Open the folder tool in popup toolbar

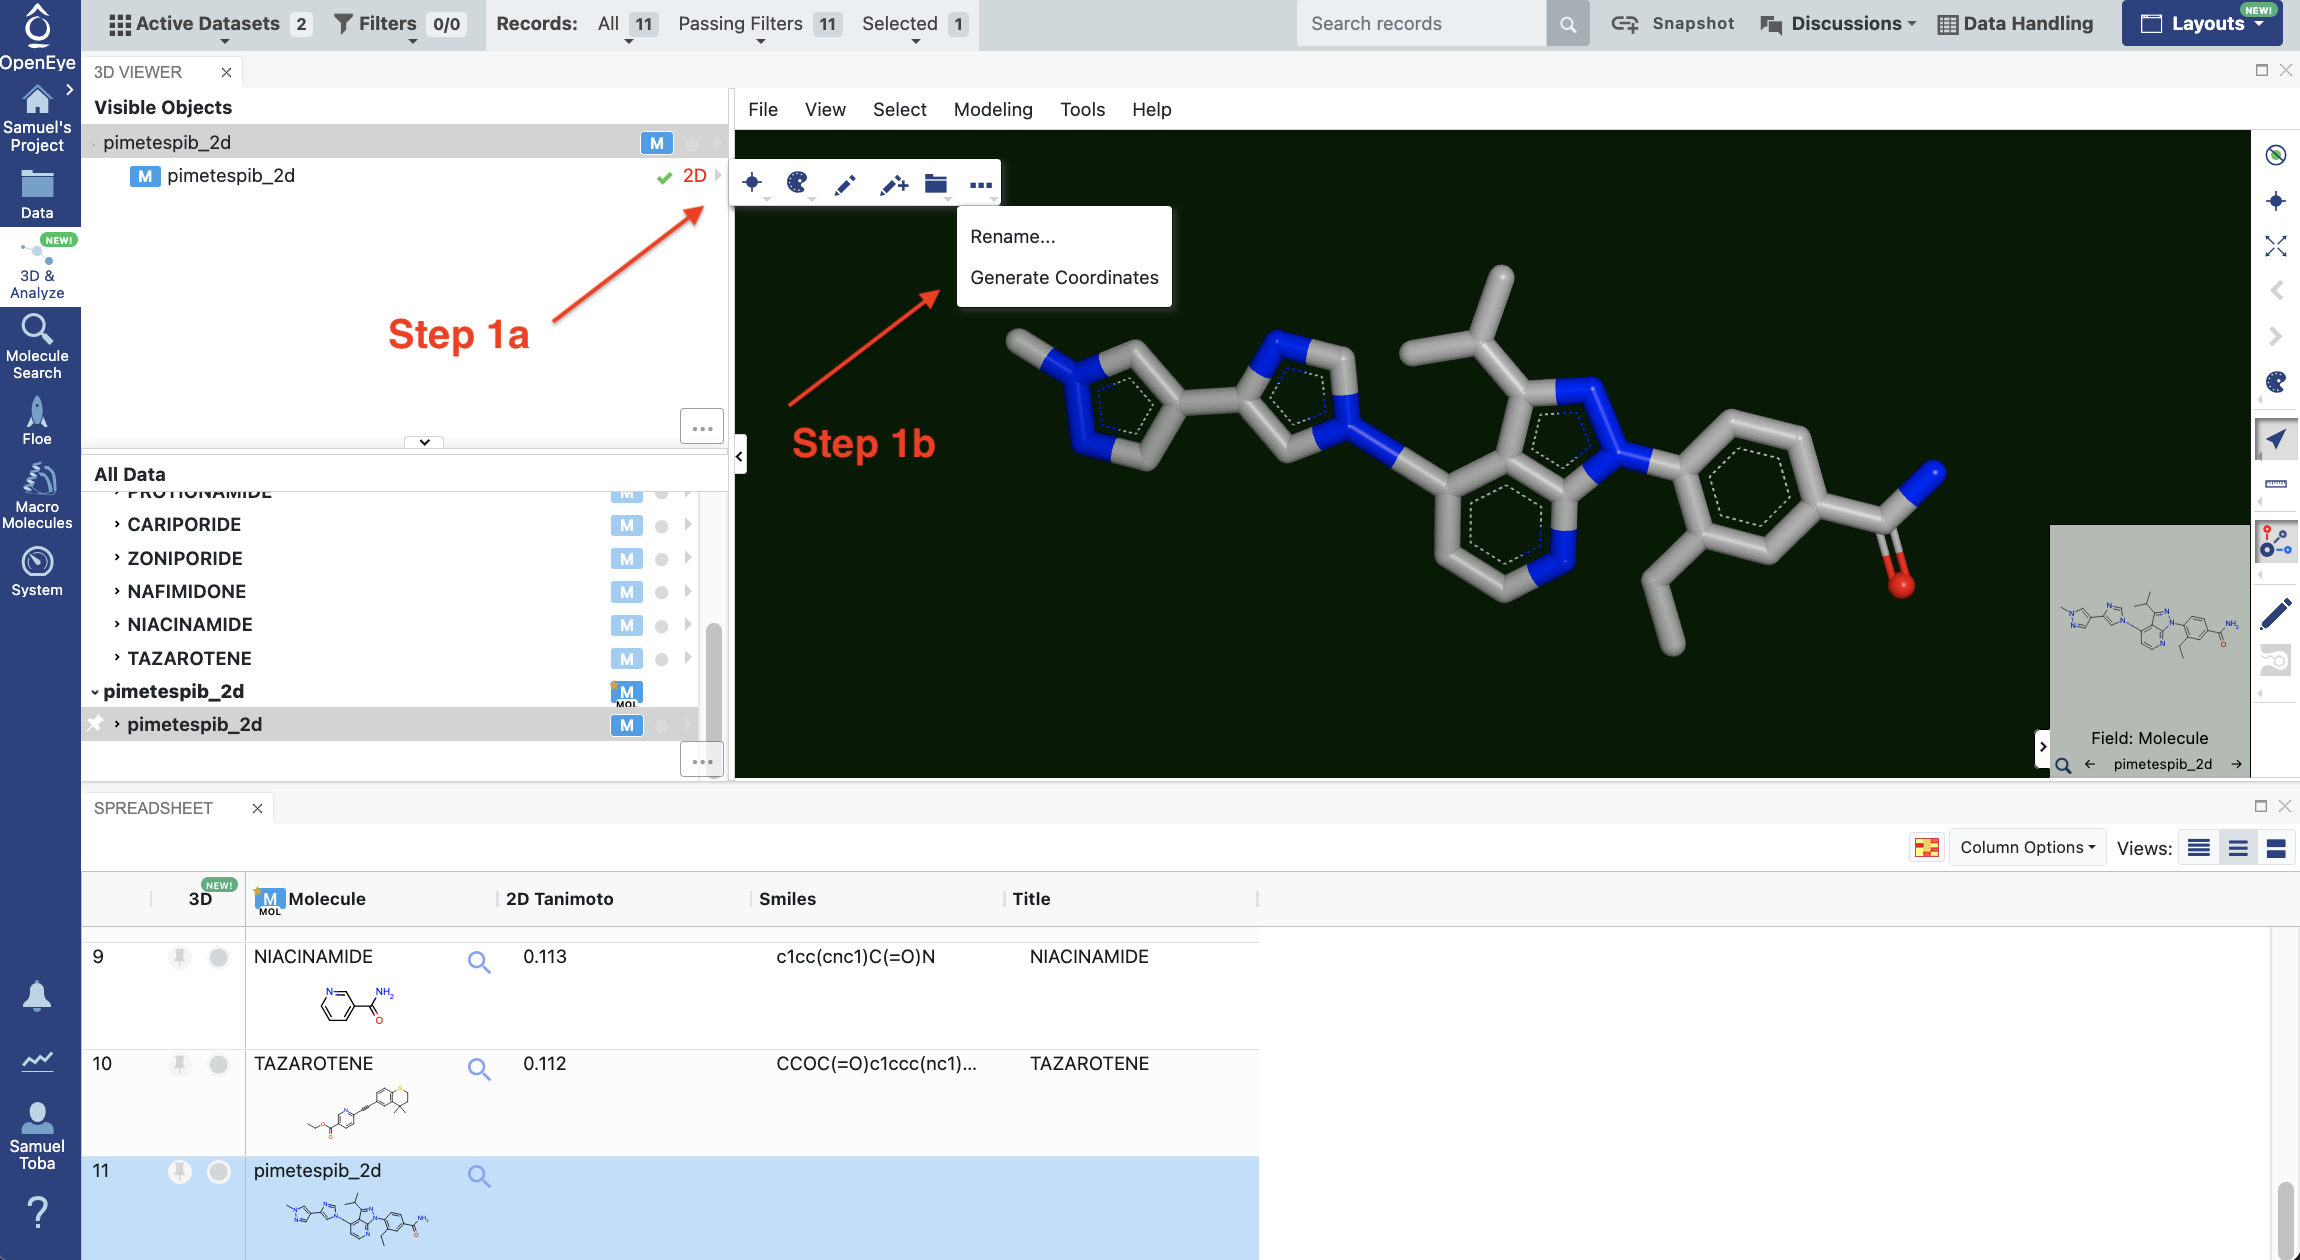coord(936,183)
